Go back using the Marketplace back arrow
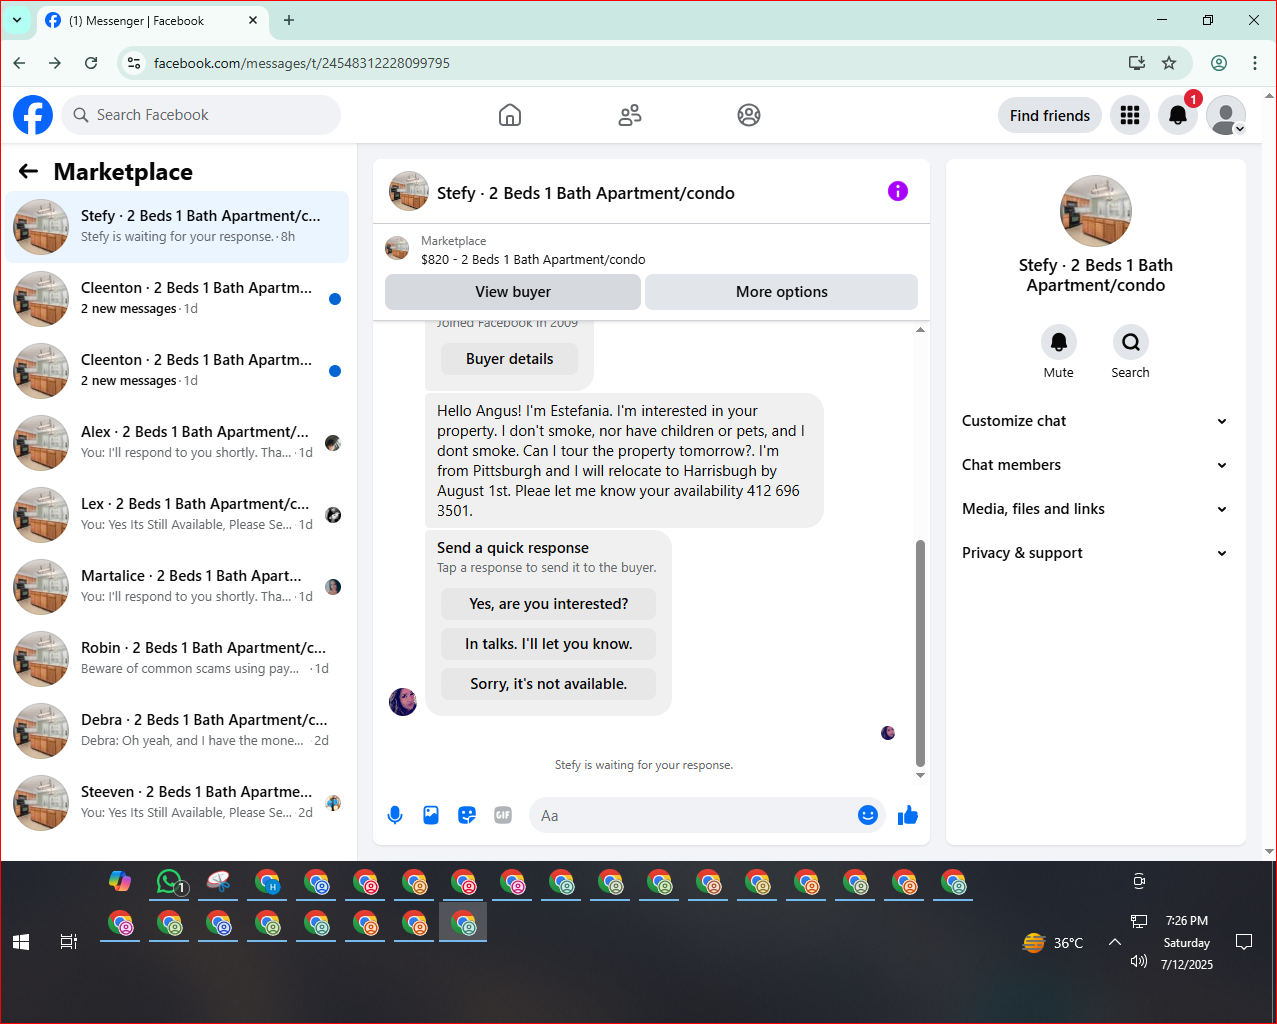The image size is (1277, 1024). click(28, 172)
